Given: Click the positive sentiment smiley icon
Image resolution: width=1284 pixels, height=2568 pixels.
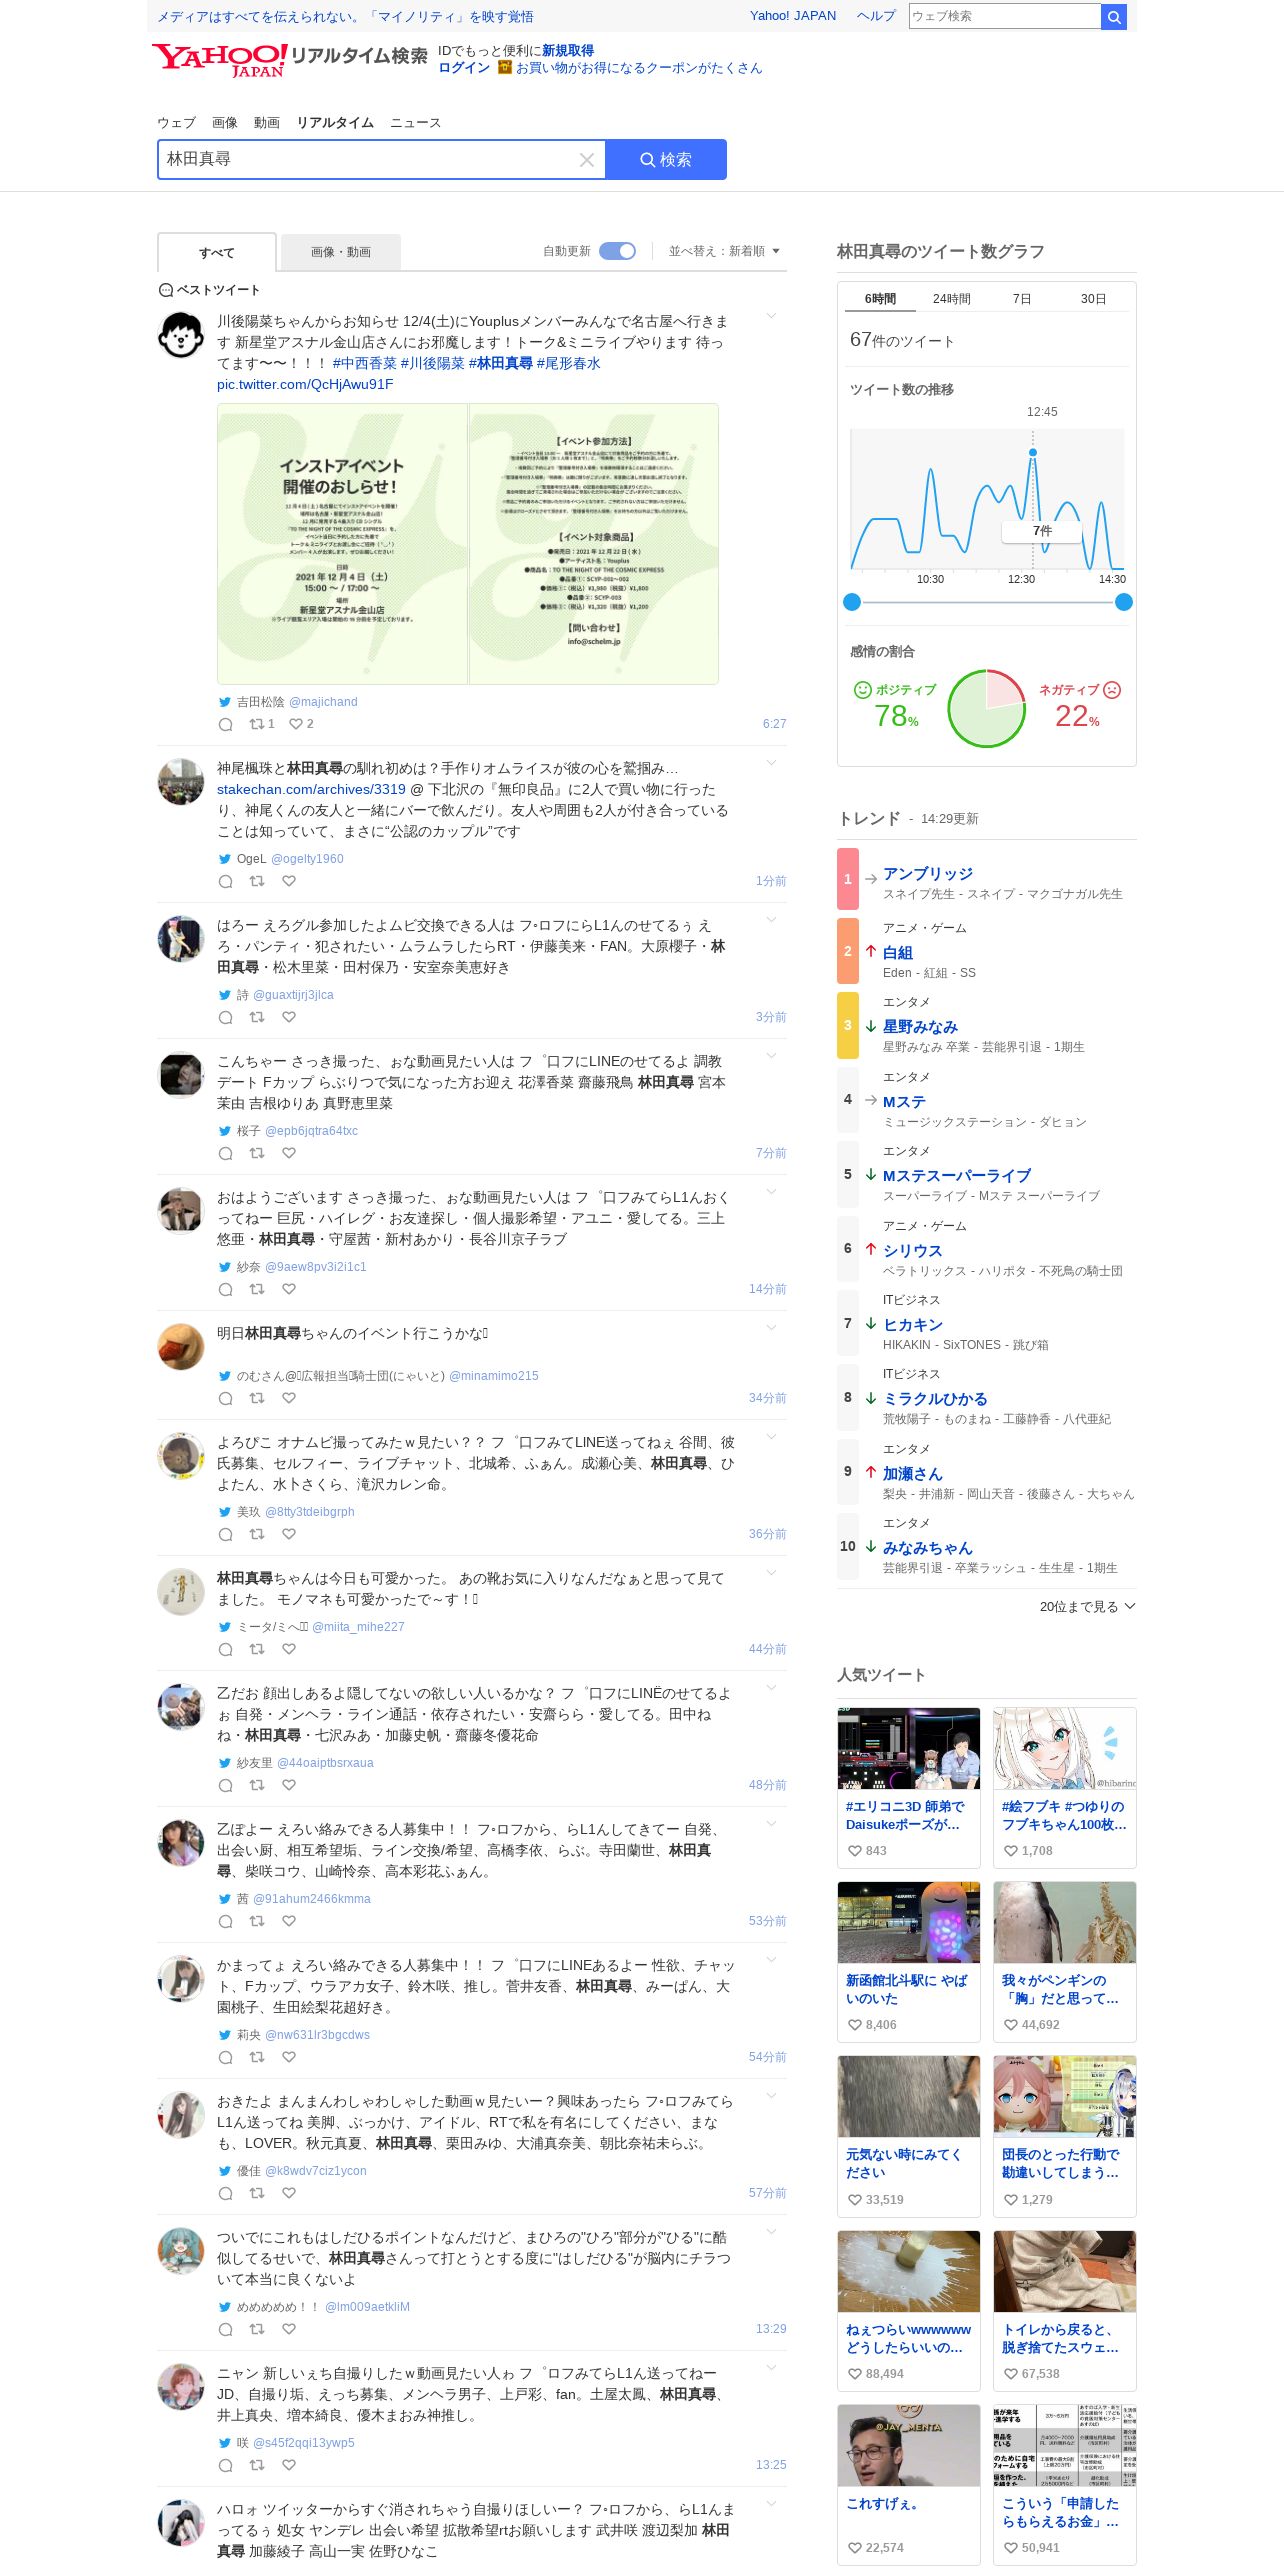Looking at the screenshot, I should (862, 690).
